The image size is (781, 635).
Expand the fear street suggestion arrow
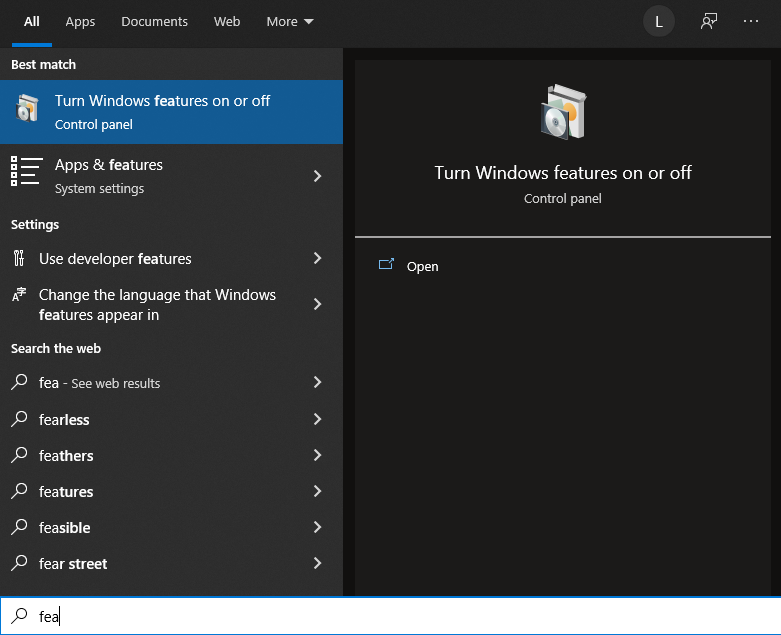click(x=317, y=563)
